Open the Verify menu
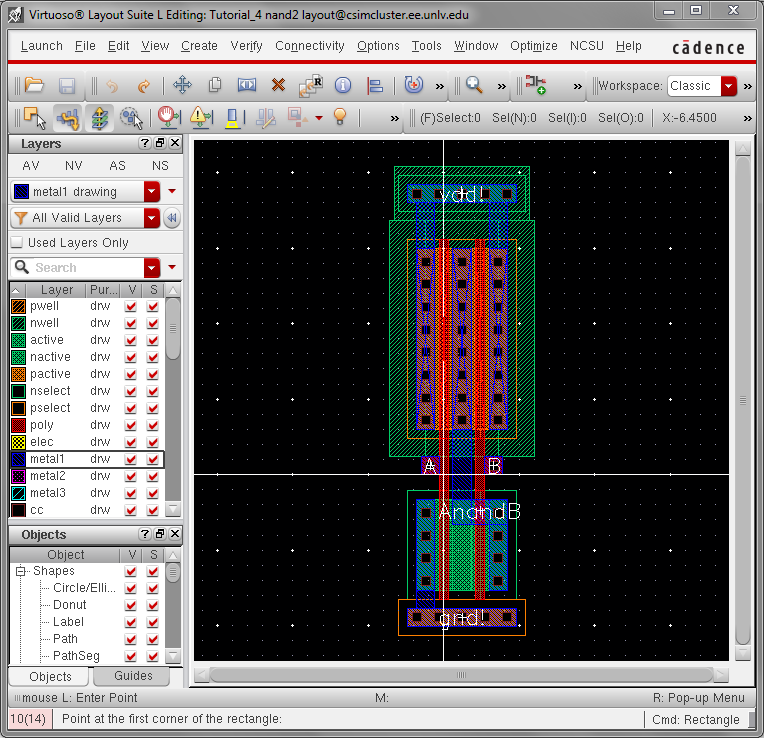 click(x=246, y=46)
